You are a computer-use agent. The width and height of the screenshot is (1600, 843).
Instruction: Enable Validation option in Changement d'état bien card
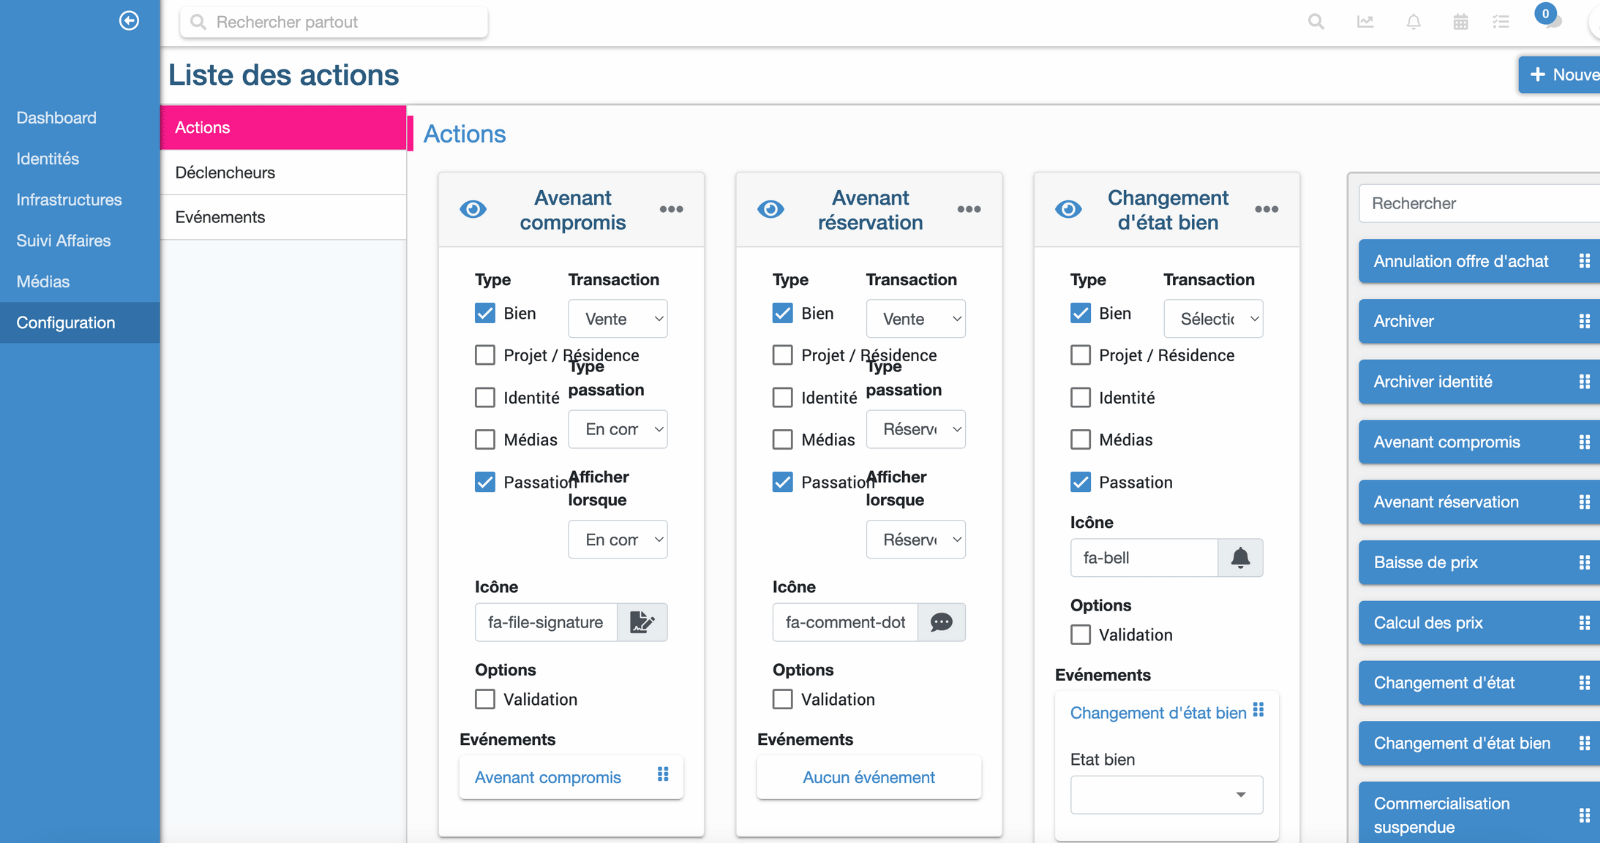[1081, 634]
